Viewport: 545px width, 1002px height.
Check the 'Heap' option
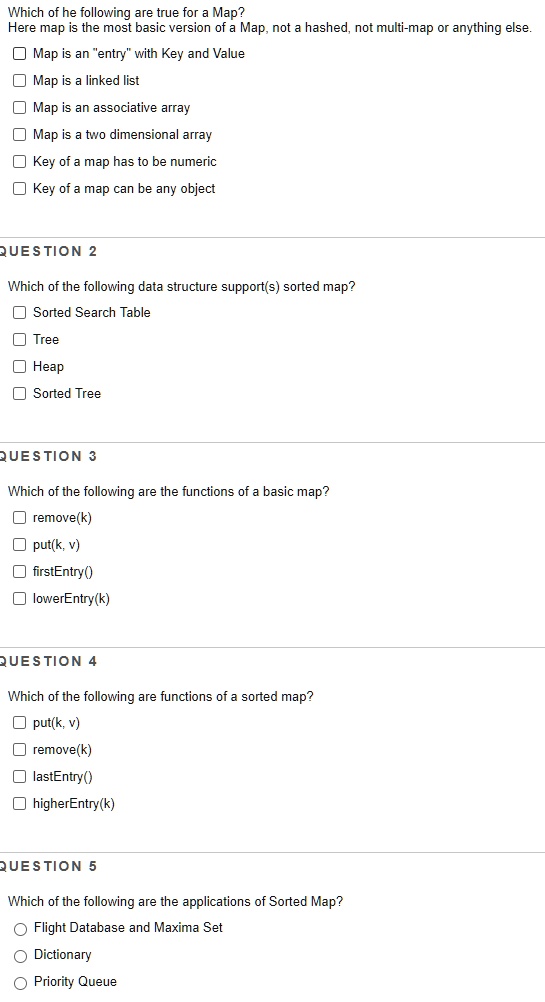[x=20, y=367]
